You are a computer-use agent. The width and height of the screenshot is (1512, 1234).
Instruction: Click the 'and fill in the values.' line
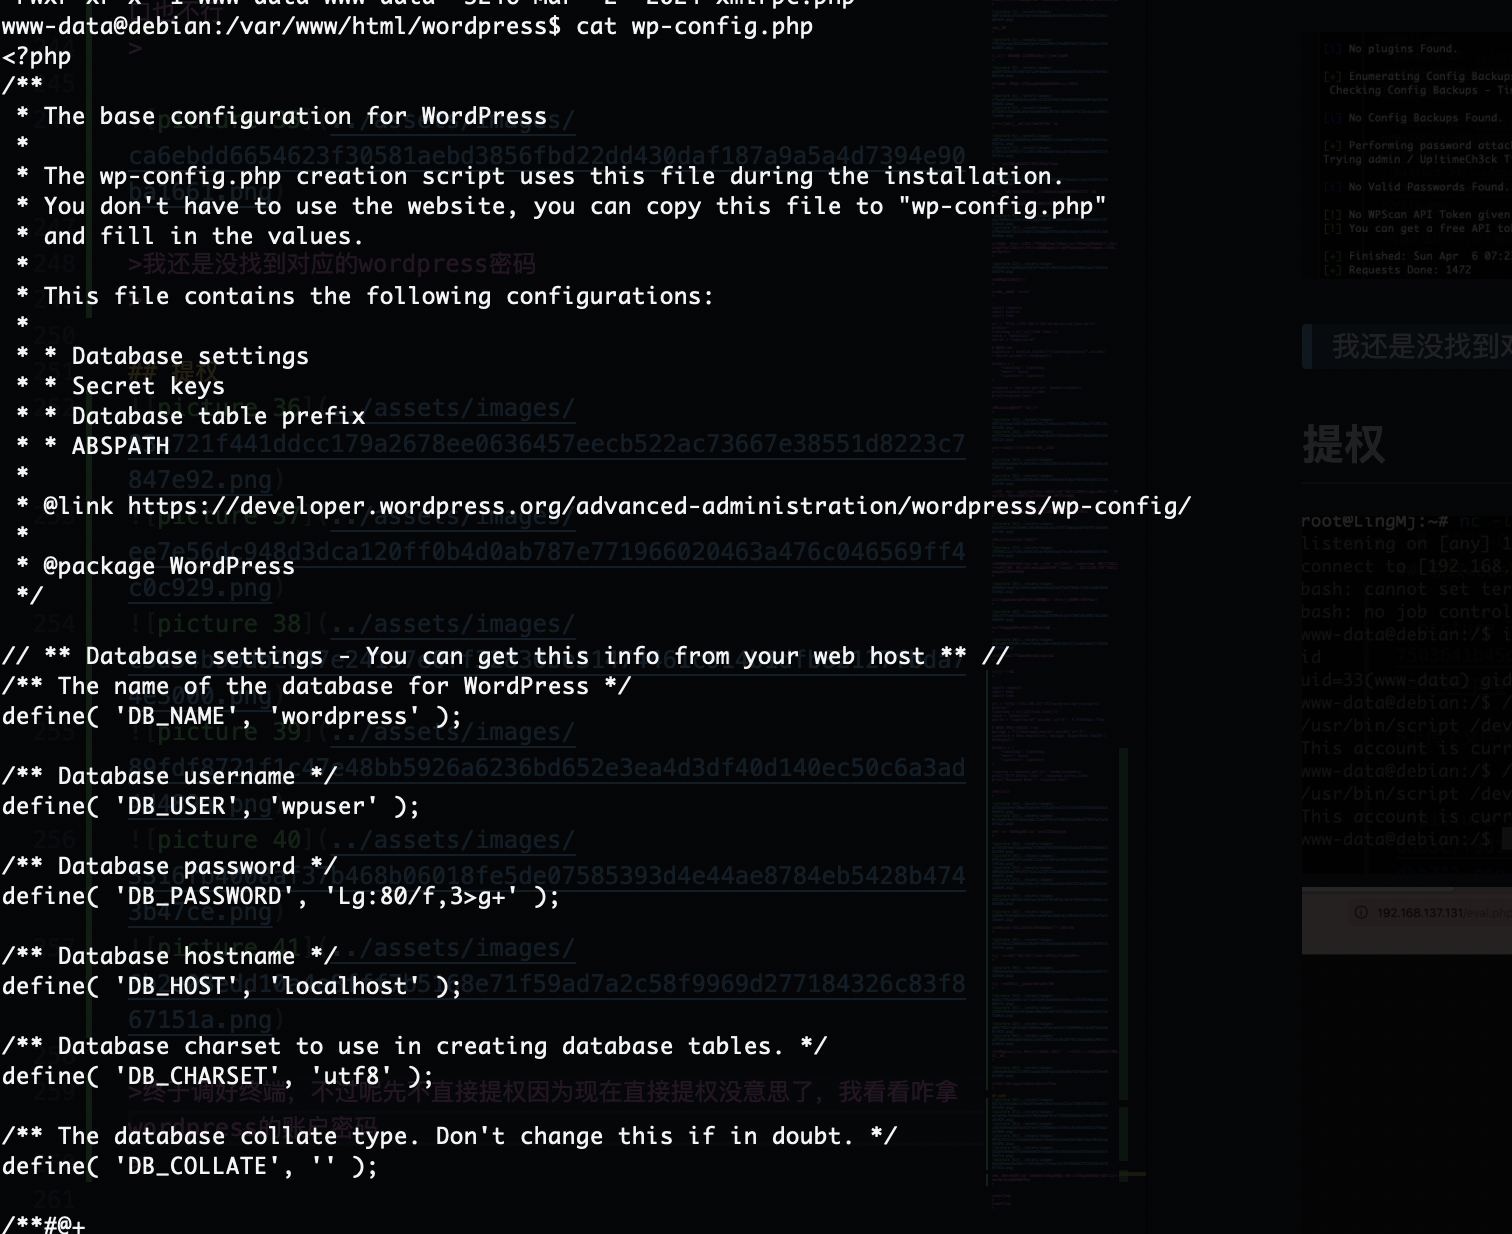coord(190,236)
